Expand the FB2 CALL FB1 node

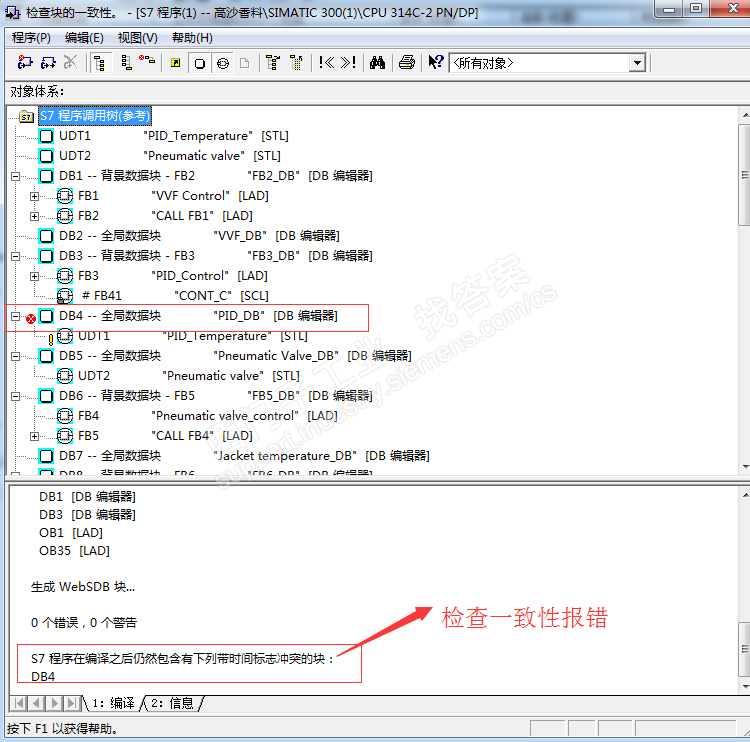pyautogui.click(x=34, y=216)
